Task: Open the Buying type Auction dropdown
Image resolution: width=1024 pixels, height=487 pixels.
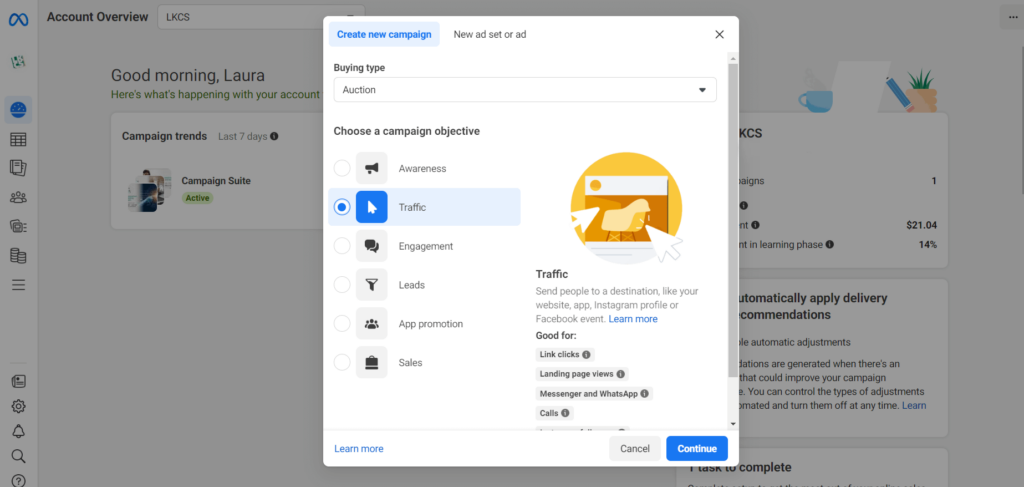Action: [x=525, y=90]
